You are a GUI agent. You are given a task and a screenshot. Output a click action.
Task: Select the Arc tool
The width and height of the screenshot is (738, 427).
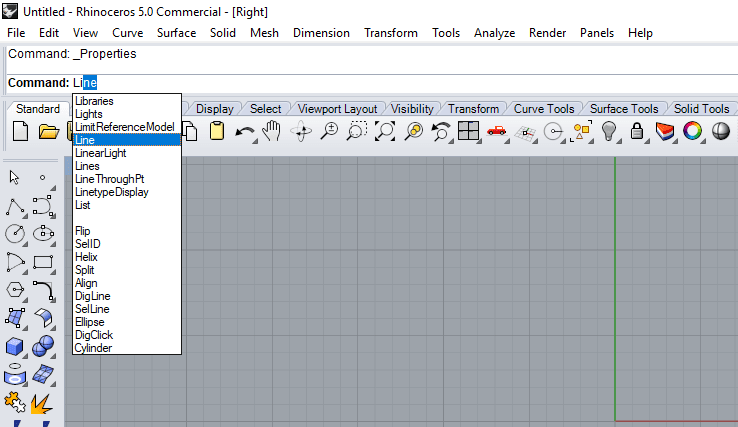tap(15, 262)
